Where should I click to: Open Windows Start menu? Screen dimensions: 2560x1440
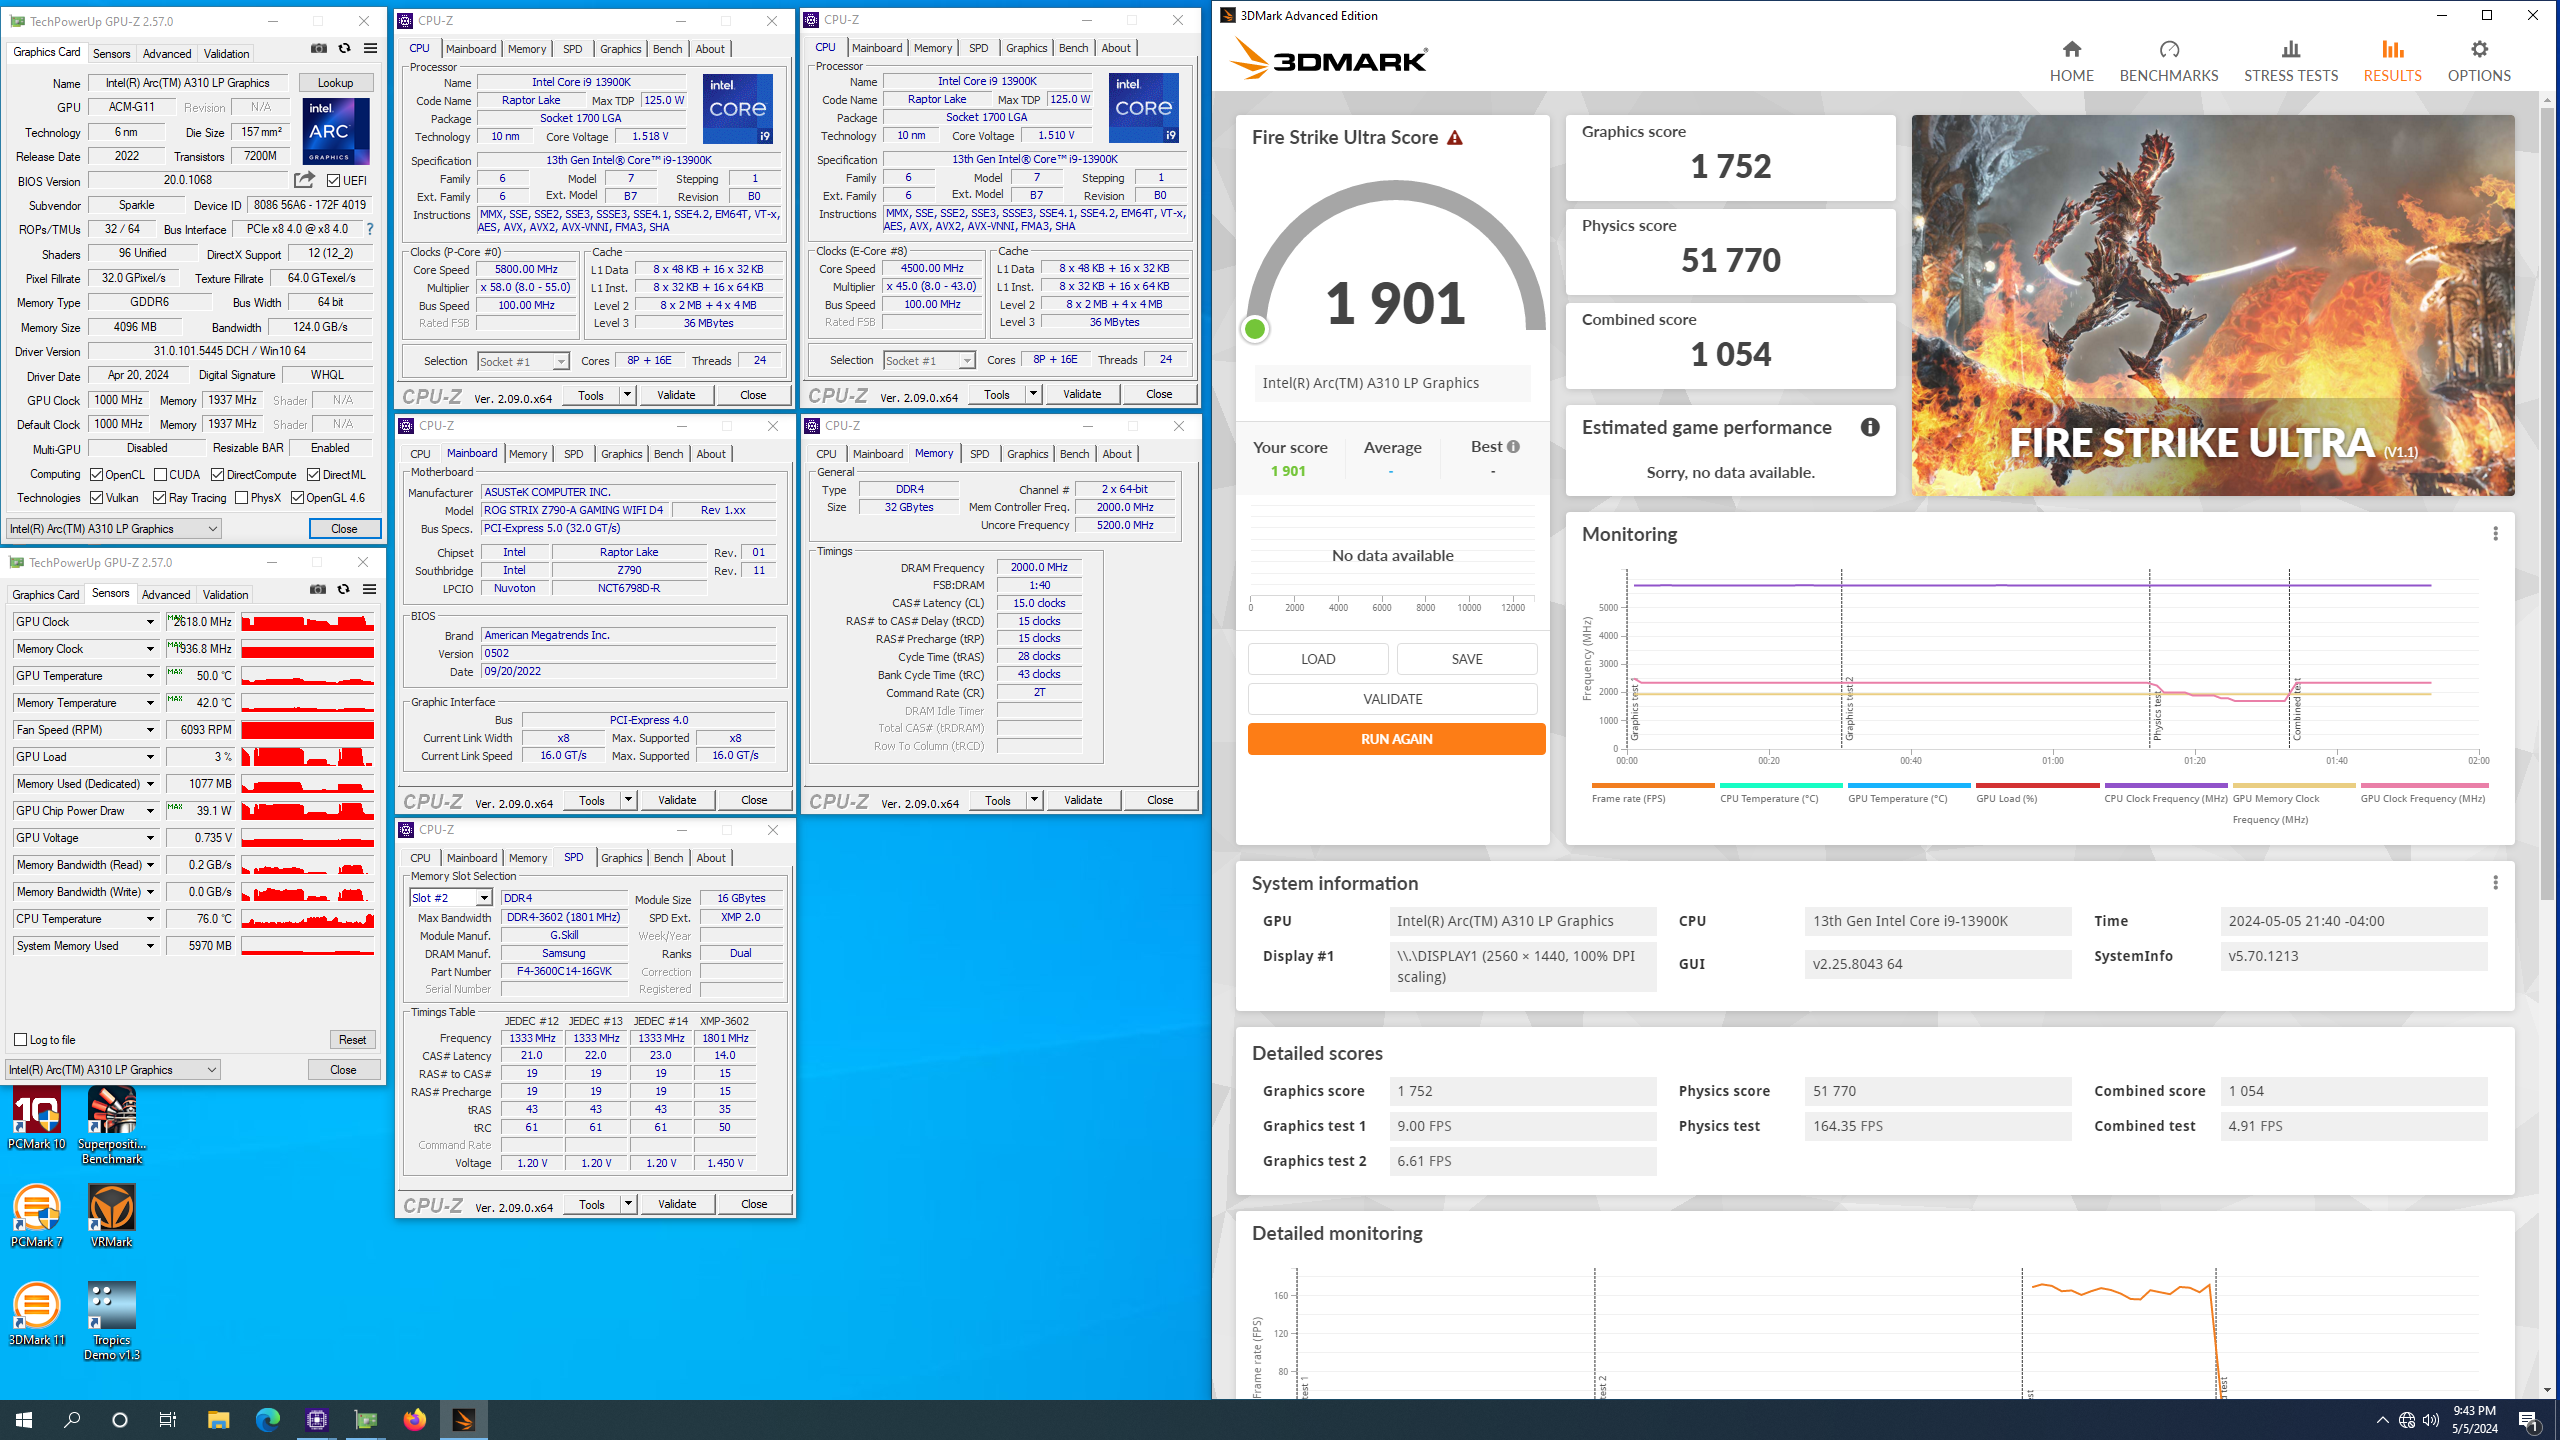[24, 1419]
